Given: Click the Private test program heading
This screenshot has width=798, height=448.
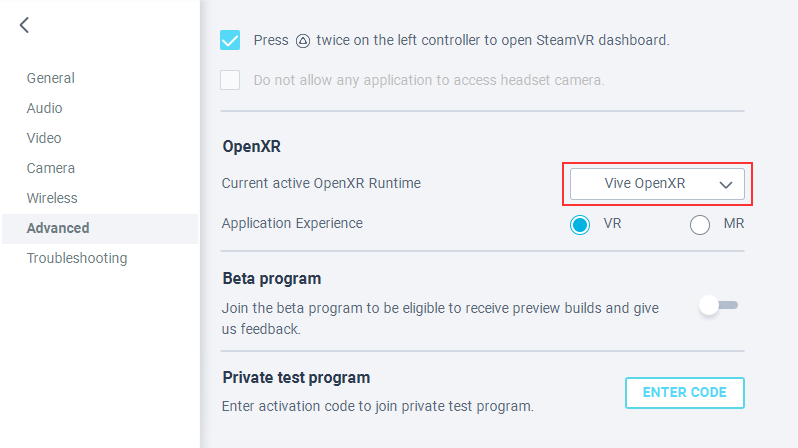Looking at the screenshot, I should [296, 377].
